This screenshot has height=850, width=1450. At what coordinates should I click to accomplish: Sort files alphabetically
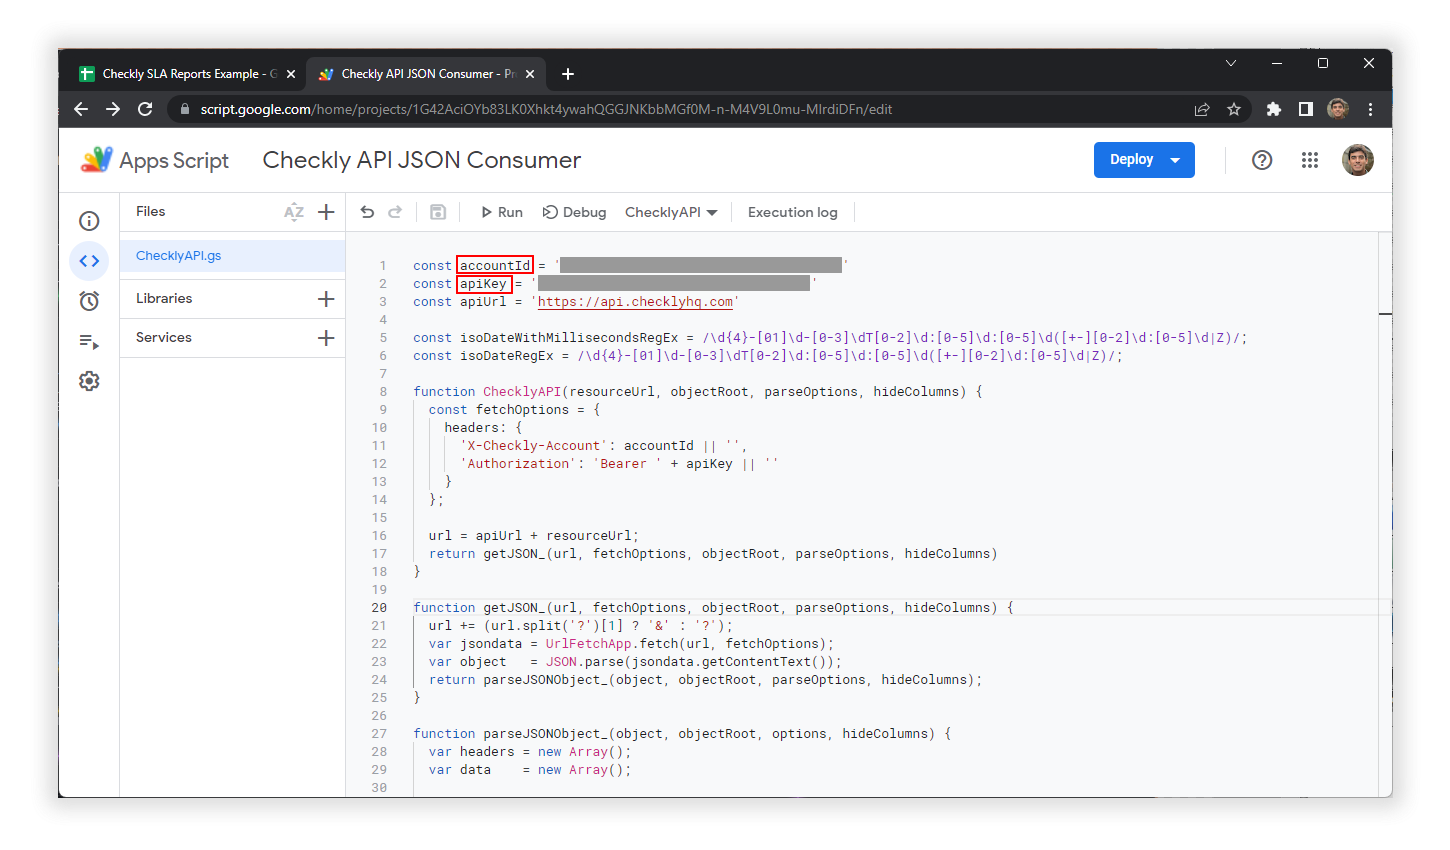[294, 211]
